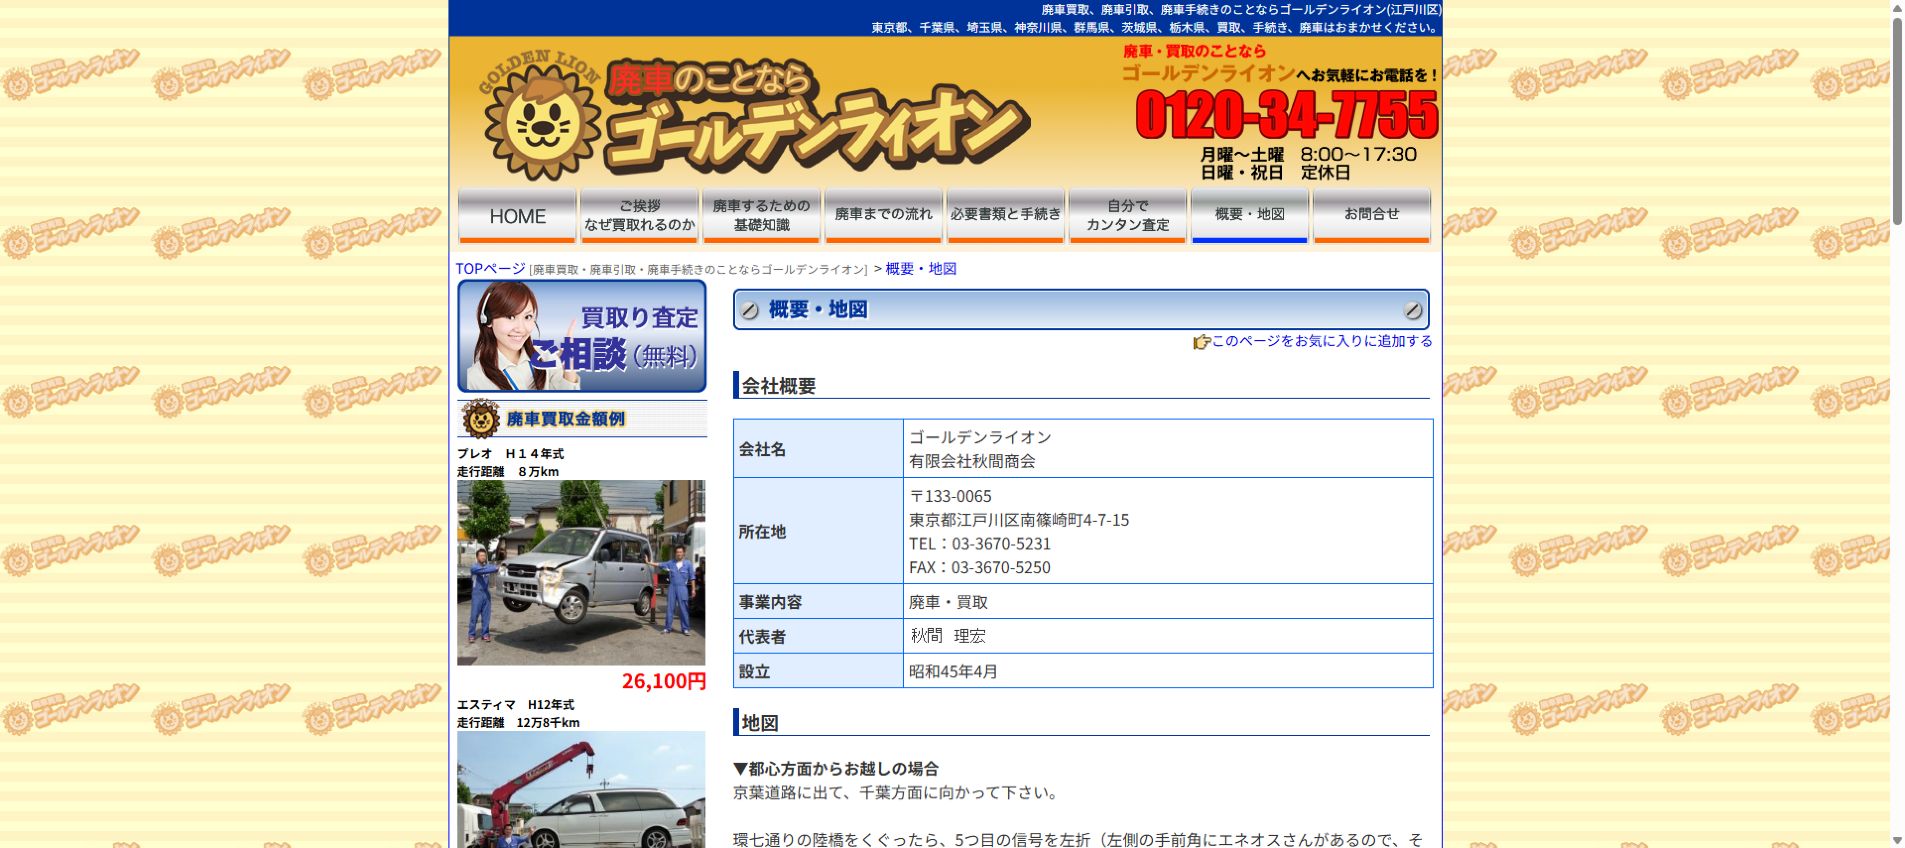1905x848 pixels.
Task: Click the lion icon beside 廃車買取金額例
Action: pyautogui.click(x=480, y=419)
